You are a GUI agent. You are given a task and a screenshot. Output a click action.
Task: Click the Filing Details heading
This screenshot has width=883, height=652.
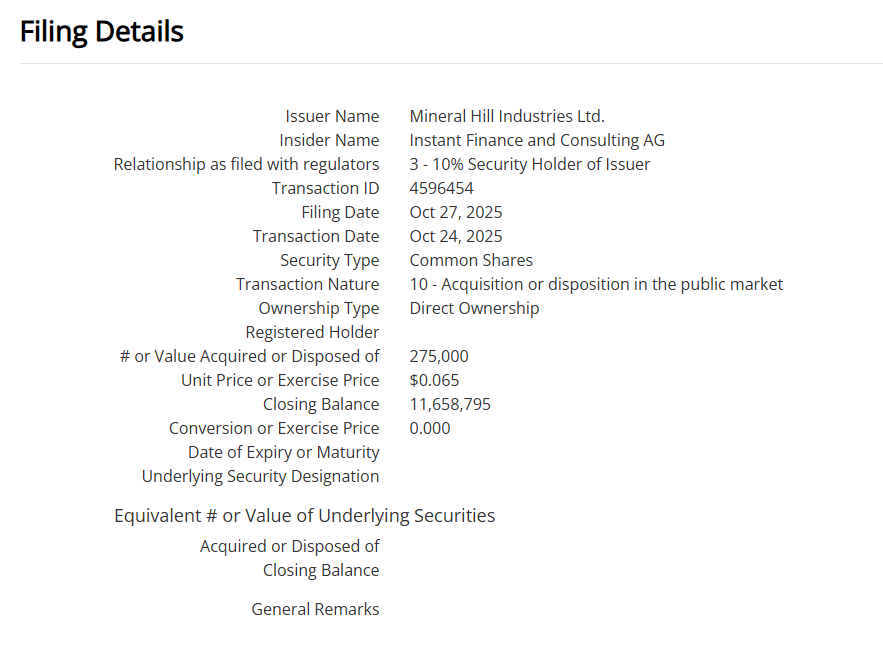[102, 32]
